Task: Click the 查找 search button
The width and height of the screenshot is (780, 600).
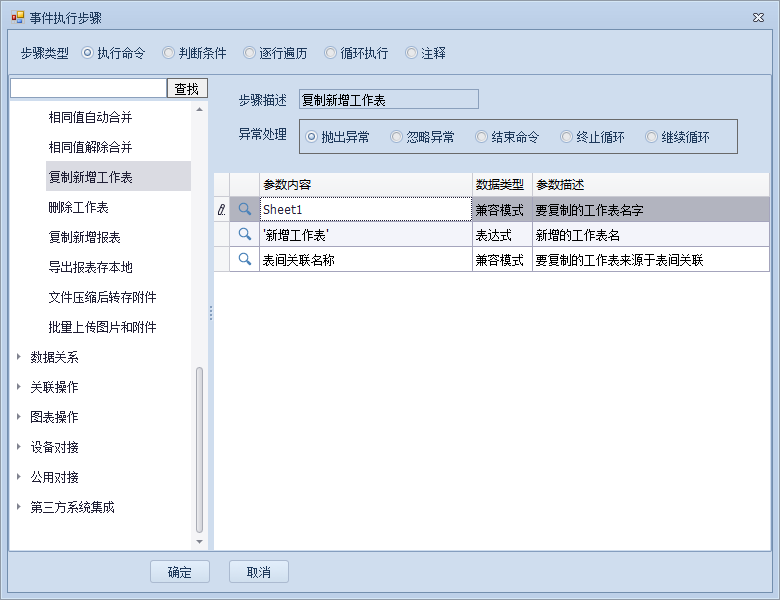Action: click(187, 89)
